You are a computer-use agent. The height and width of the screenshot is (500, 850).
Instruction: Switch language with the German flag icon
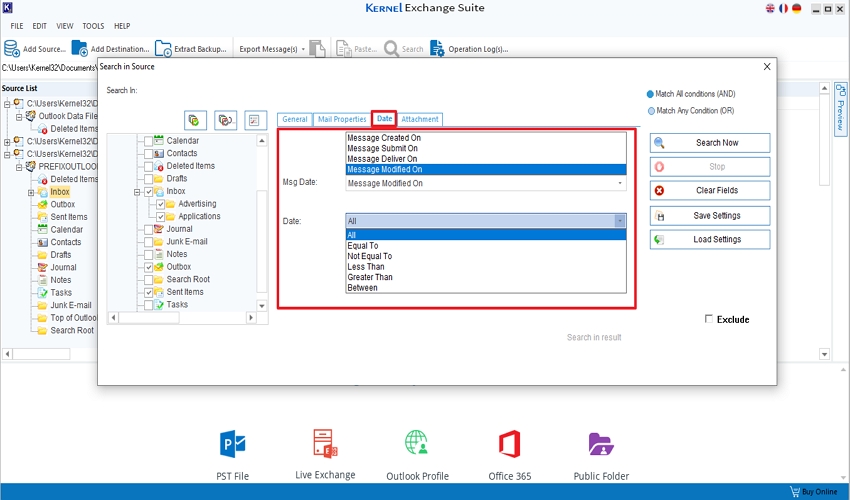coord(796,8)
